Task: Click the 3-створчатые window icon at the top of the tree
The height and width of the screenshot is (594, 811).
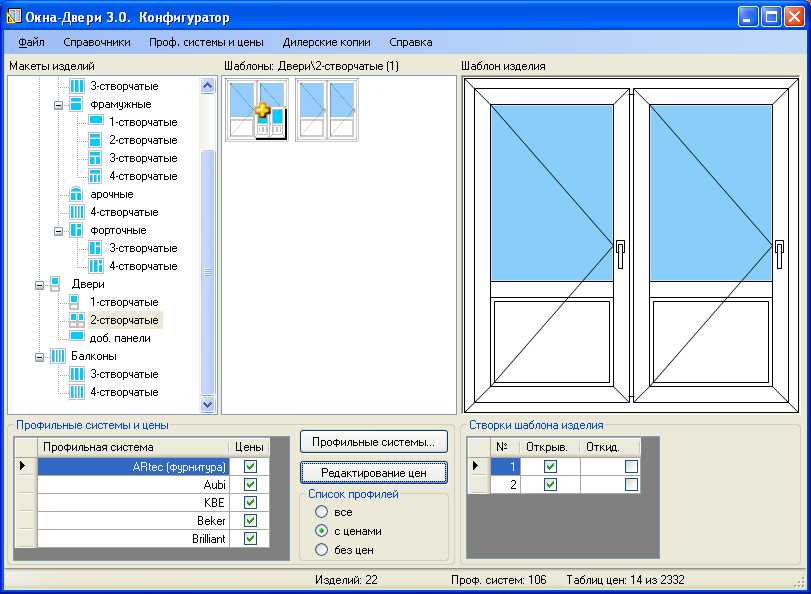Action: 77,86
